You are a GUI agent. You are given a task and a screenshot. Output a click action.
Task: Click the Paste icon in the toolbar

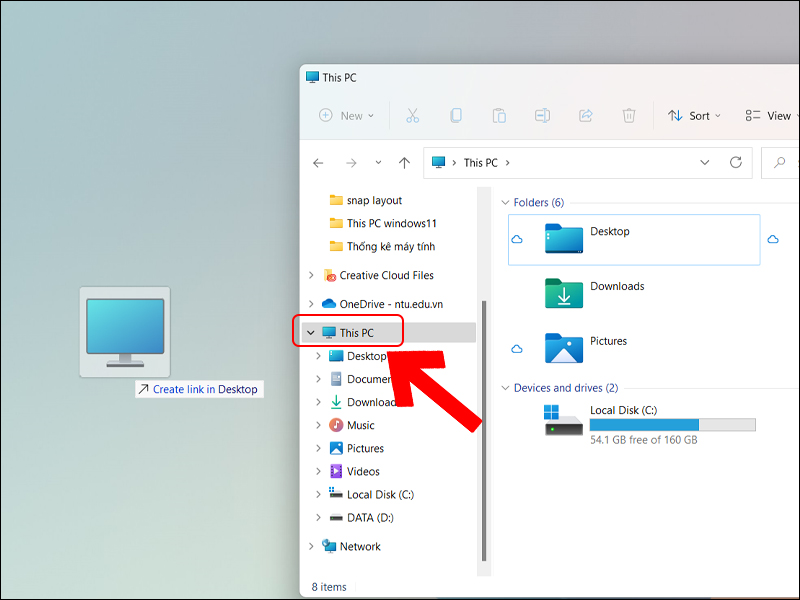tap(499, 115)
